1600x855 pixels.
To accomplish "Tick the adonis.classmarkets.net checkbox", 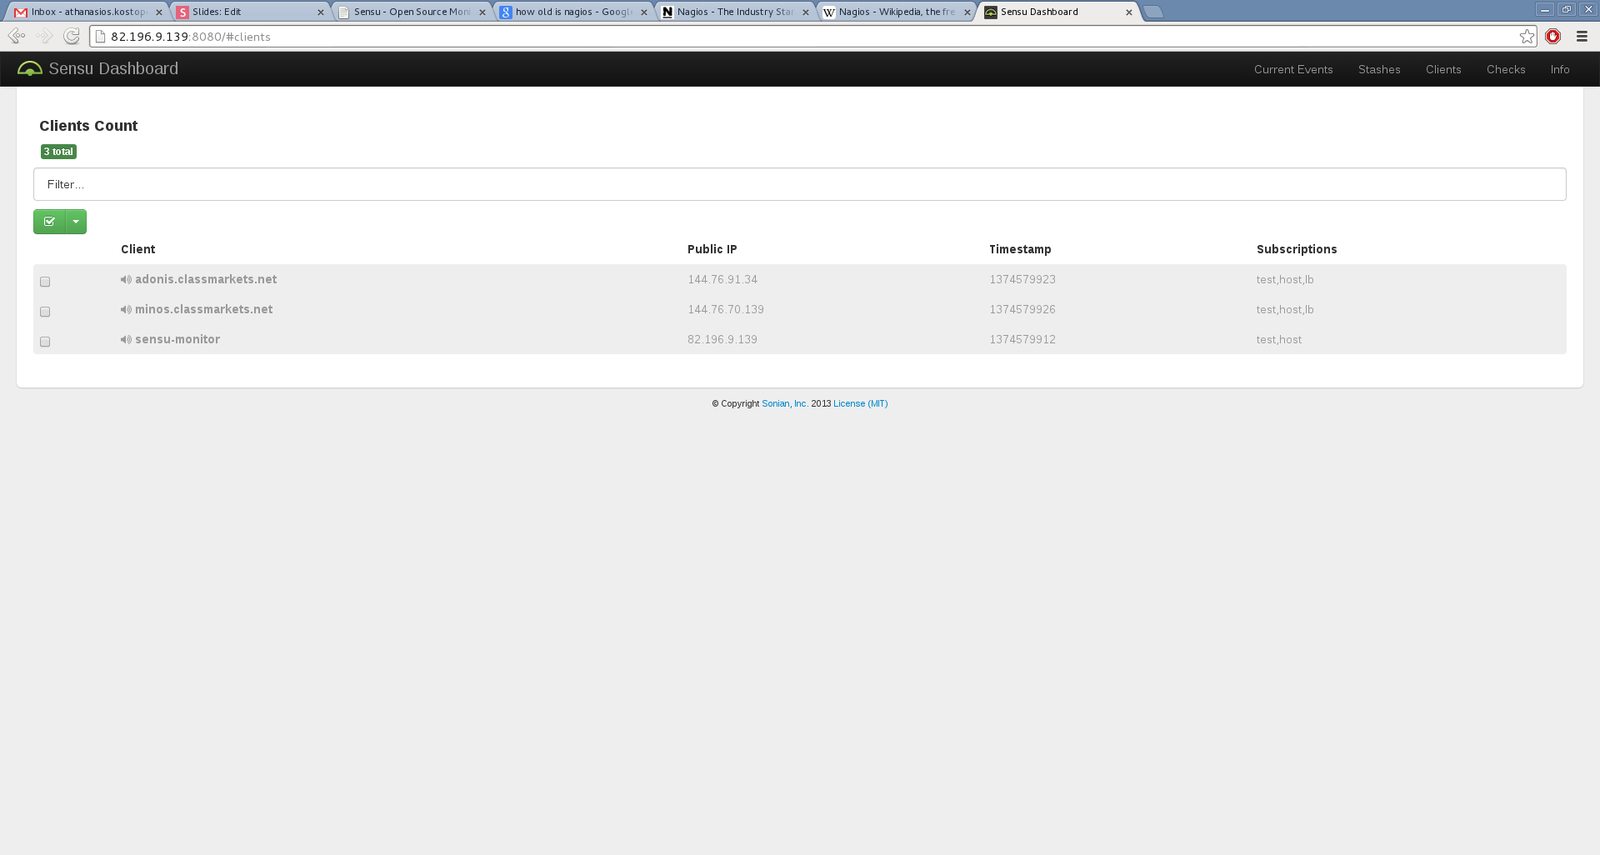I will (45, 282).
